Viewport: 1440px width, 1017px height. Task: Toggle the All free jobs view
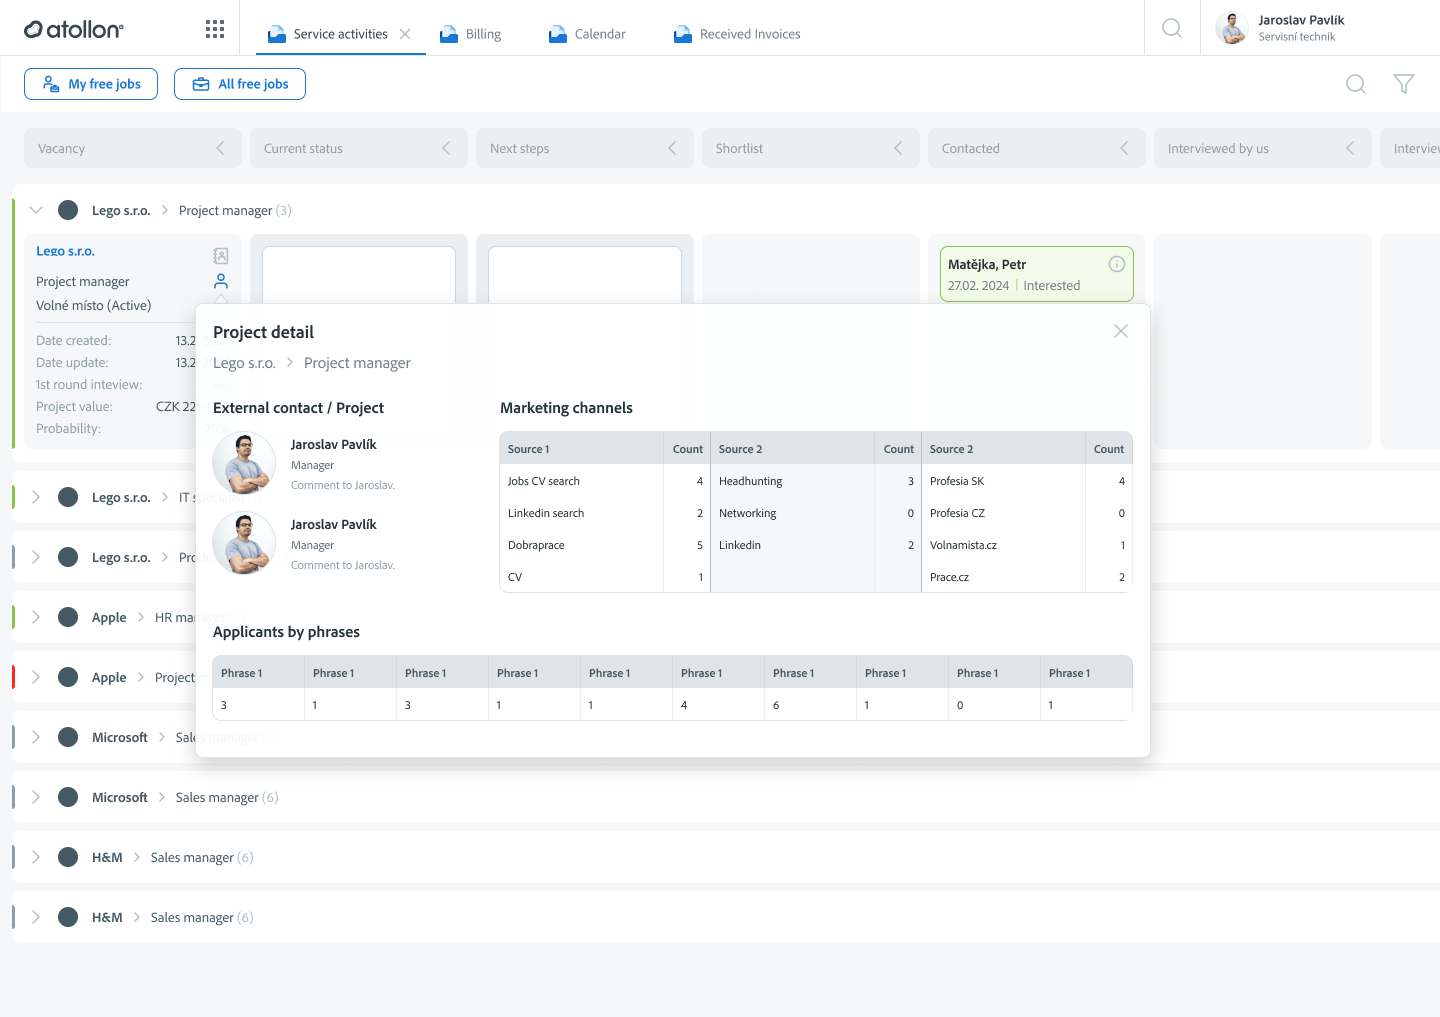pos(240,84)
